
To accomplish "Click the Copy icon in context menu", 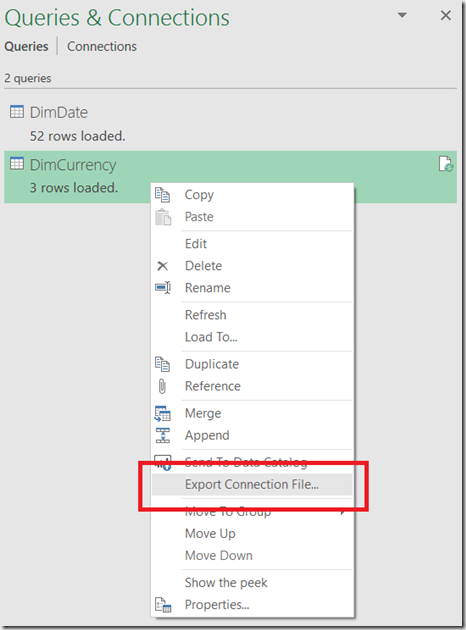I will [162, 195].
